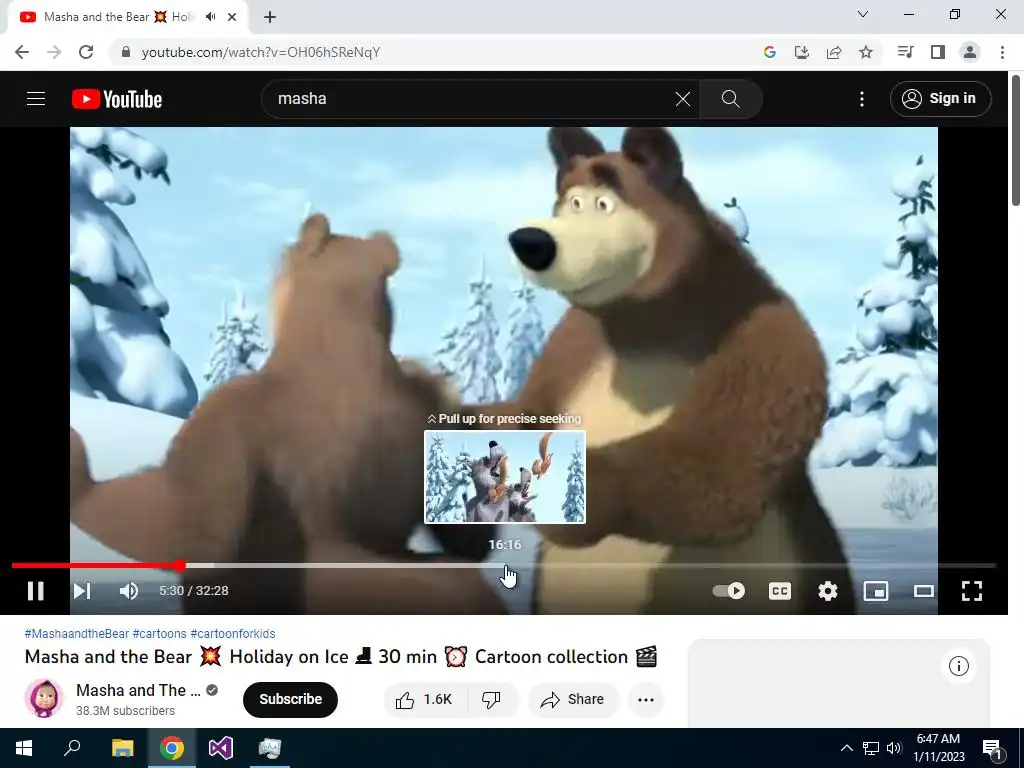Like the video with 1.6K likes
Image resolution: width=1024 pixels, height=768 pixels.
point(423,699)
